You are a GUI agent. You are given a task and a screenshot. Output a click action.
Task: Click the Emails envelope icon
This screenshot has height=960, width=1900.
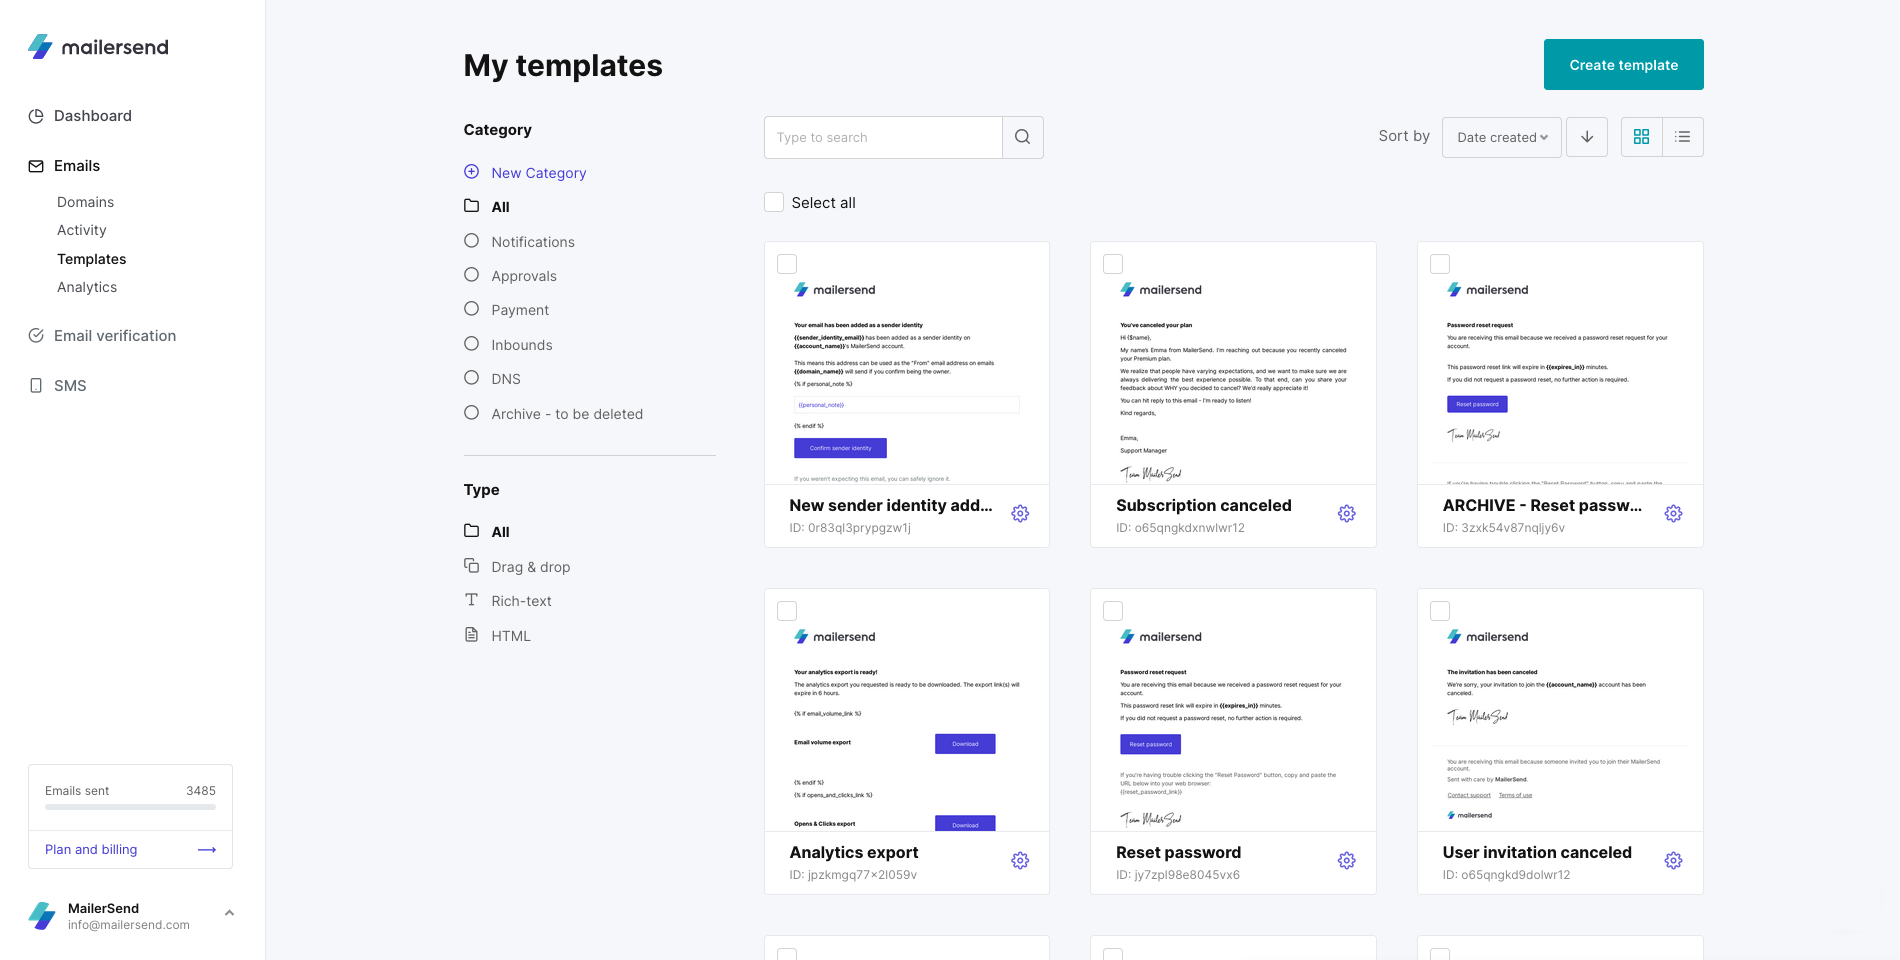[36, 166]
